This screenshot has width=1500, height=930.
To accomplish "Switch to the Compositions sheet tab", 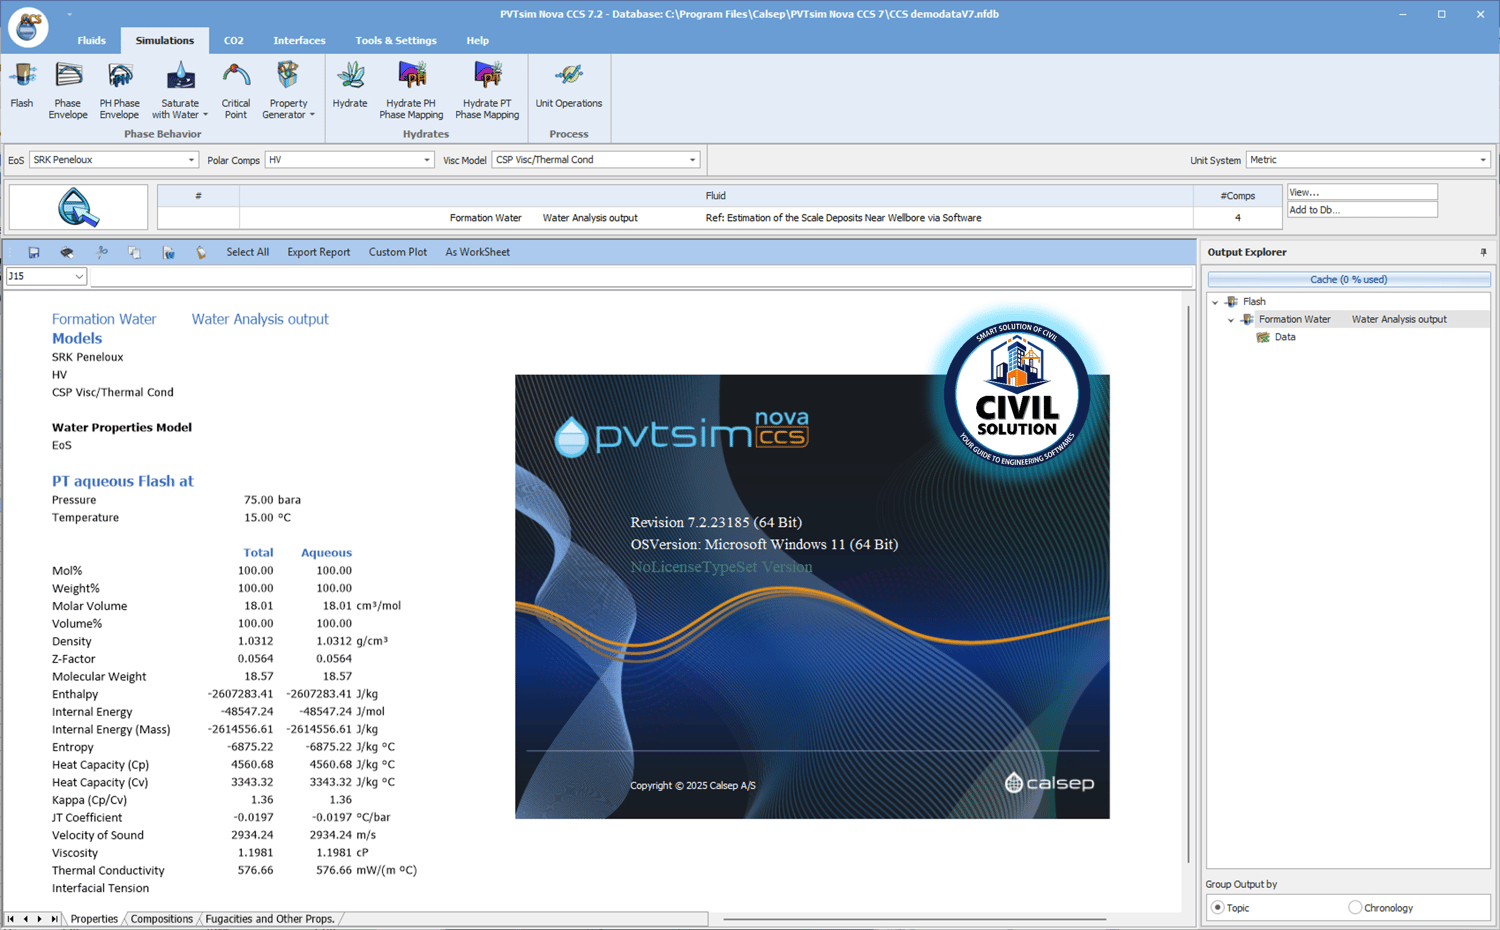I will [161, 919].
